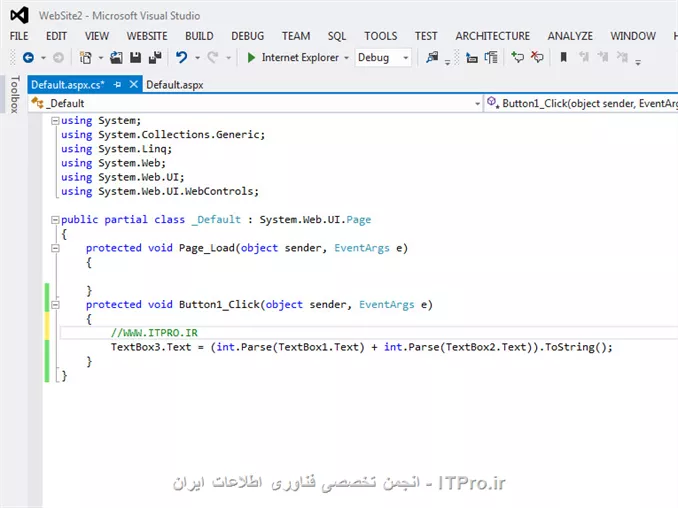Open the WINDOW menu

[633, 36]
